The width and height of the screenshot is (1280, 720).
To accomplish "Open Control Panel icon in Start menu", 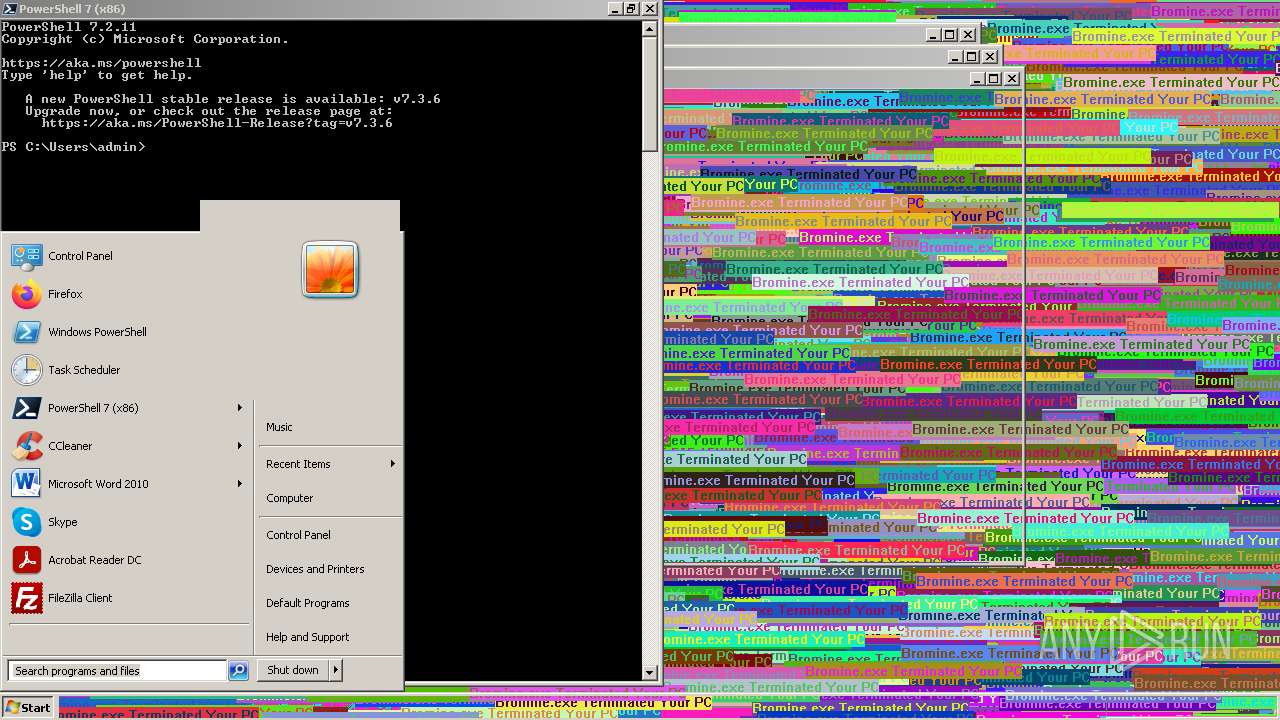I will [x=27, y=256].
